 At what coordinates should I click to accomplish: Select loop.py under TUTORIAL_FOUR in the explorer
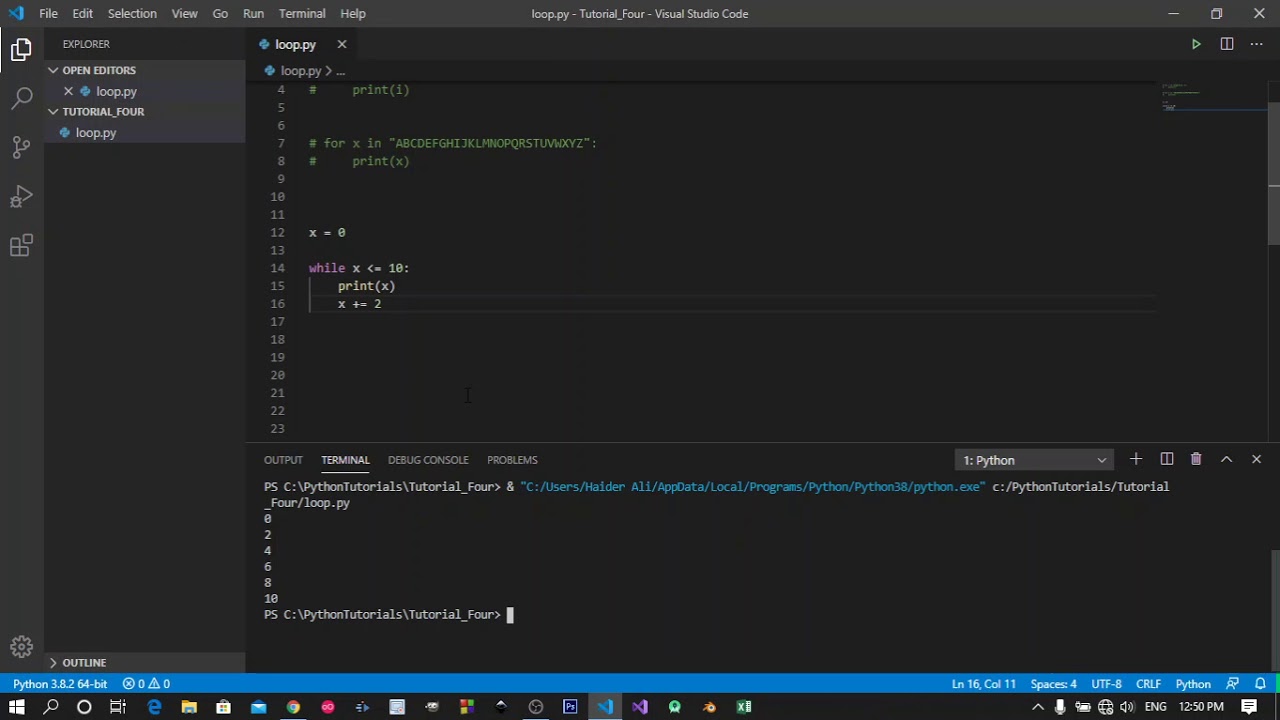coord(145,133)
